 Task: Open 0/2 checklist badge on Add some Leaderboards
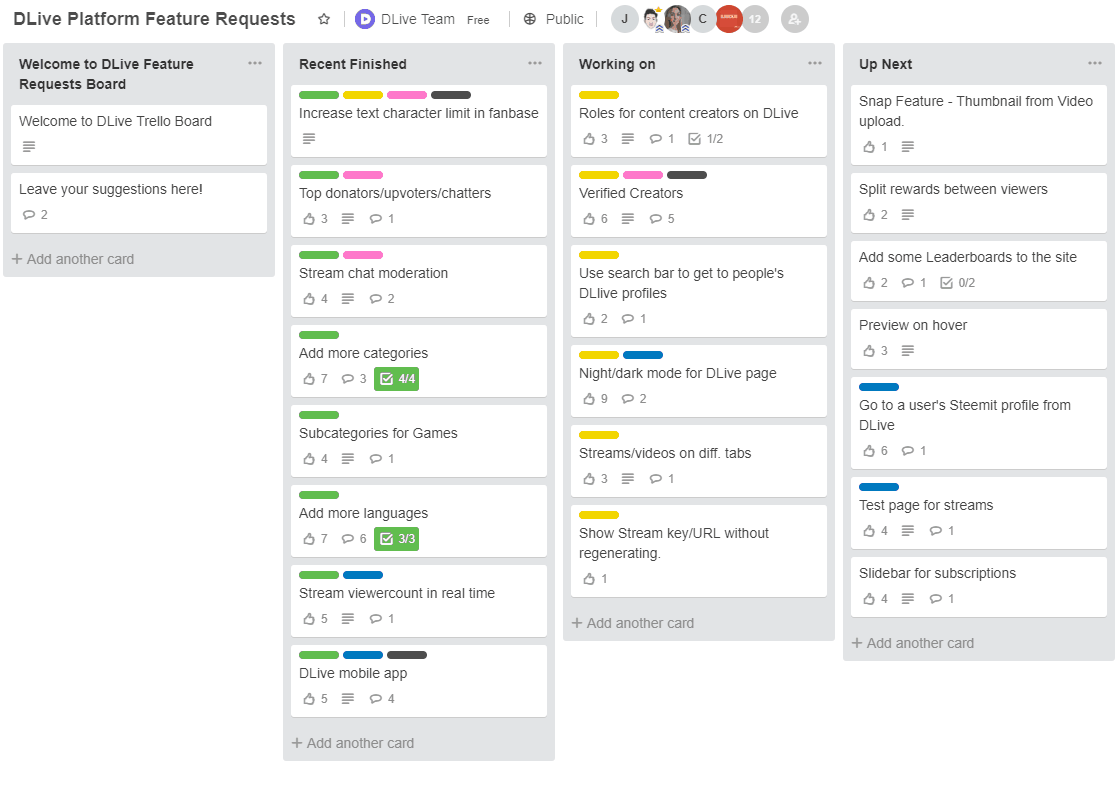point(957,283)
